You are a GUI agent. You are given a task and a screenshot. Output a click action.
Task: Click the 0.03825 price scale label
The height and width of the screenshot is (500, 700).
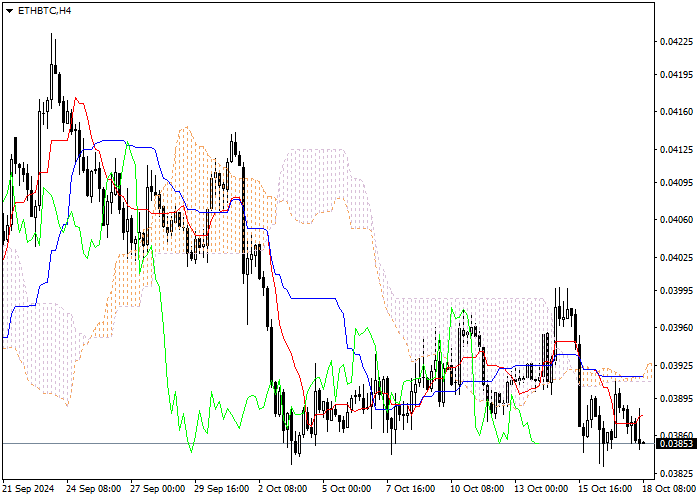[677, 473]
